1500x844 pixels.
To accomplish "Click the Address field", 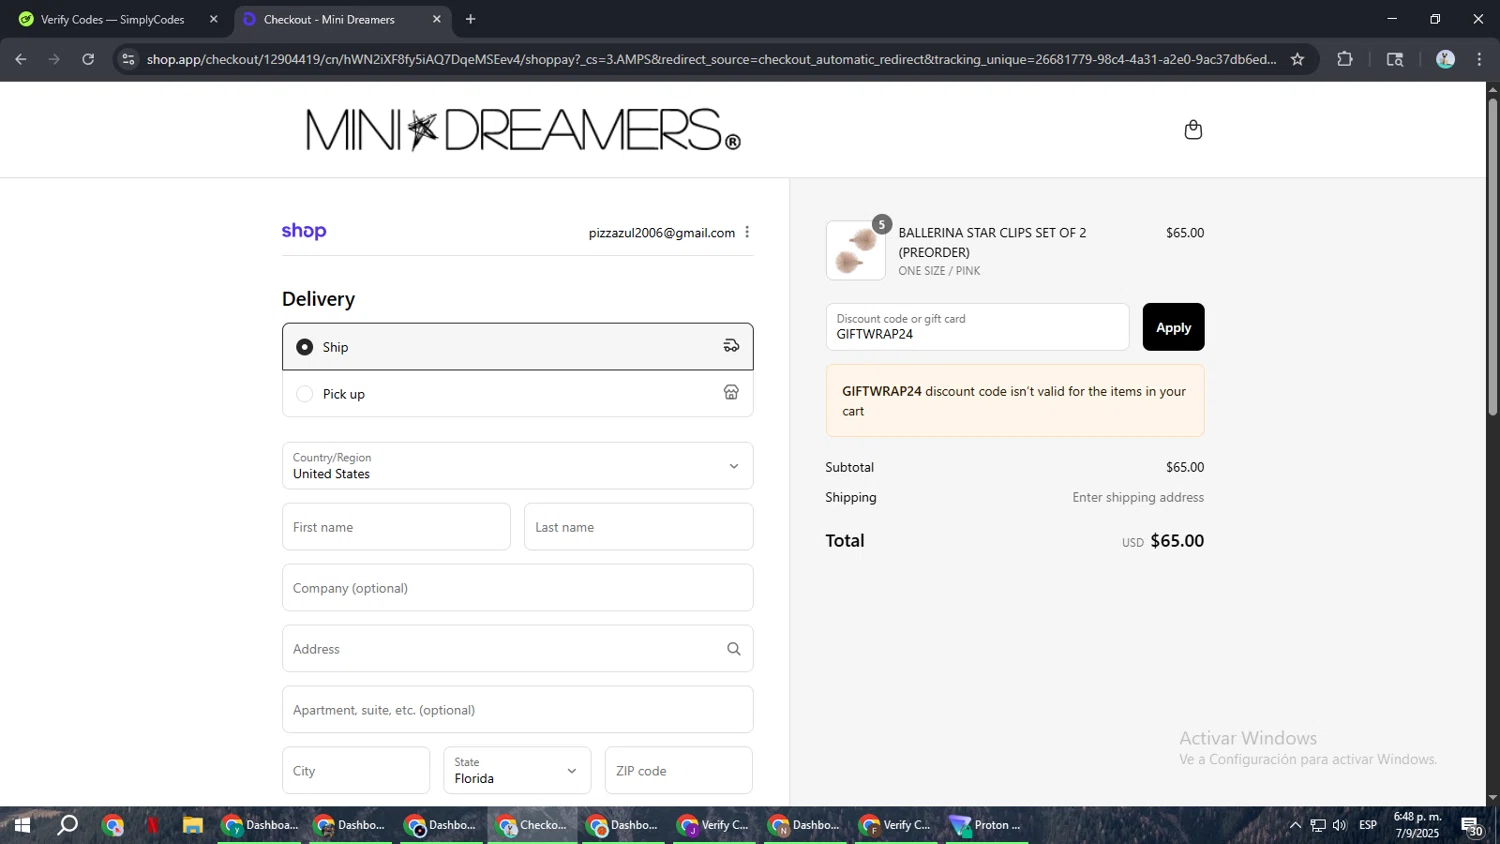I will (x=517, y=649).
